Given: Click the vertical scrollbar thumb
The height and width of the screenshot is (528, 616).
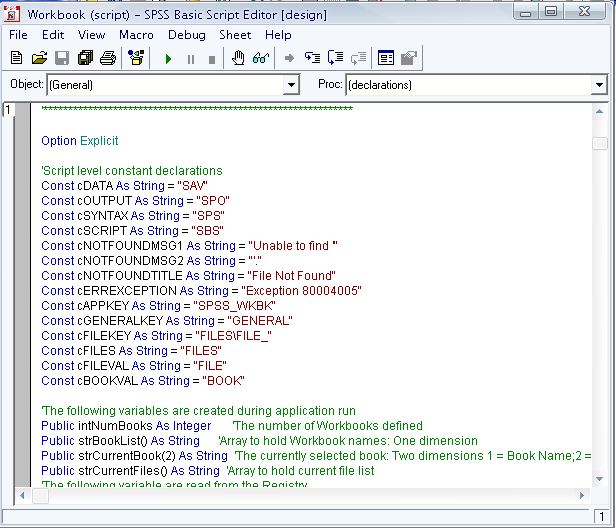Looking at the screenshot, I should point(600,143).
